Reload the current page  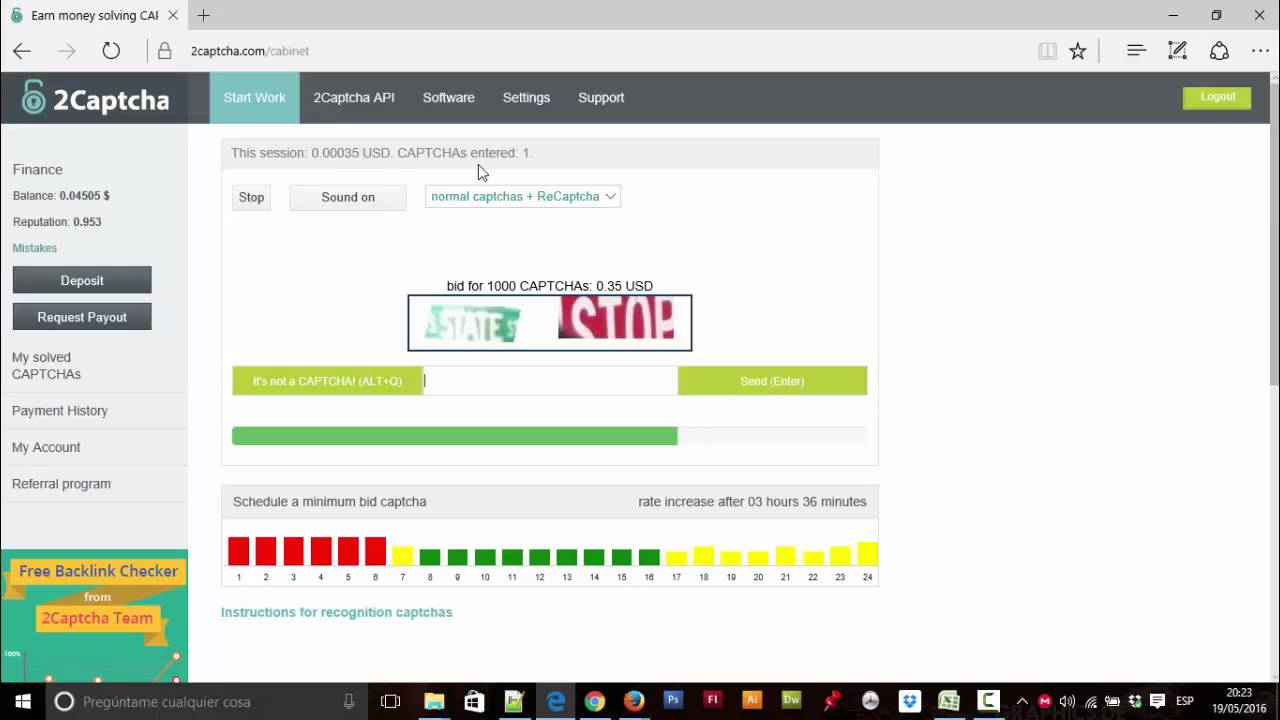[111, 51]
